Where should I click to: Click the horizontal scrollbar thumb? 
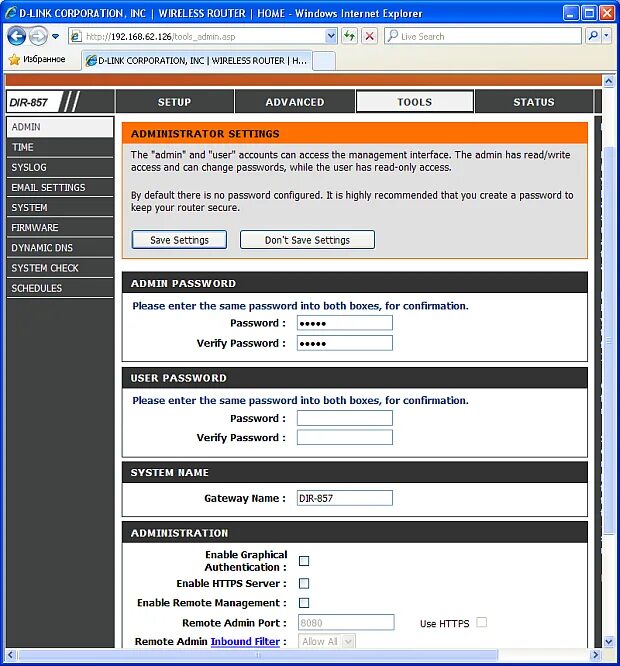click(x=258, y=655)
